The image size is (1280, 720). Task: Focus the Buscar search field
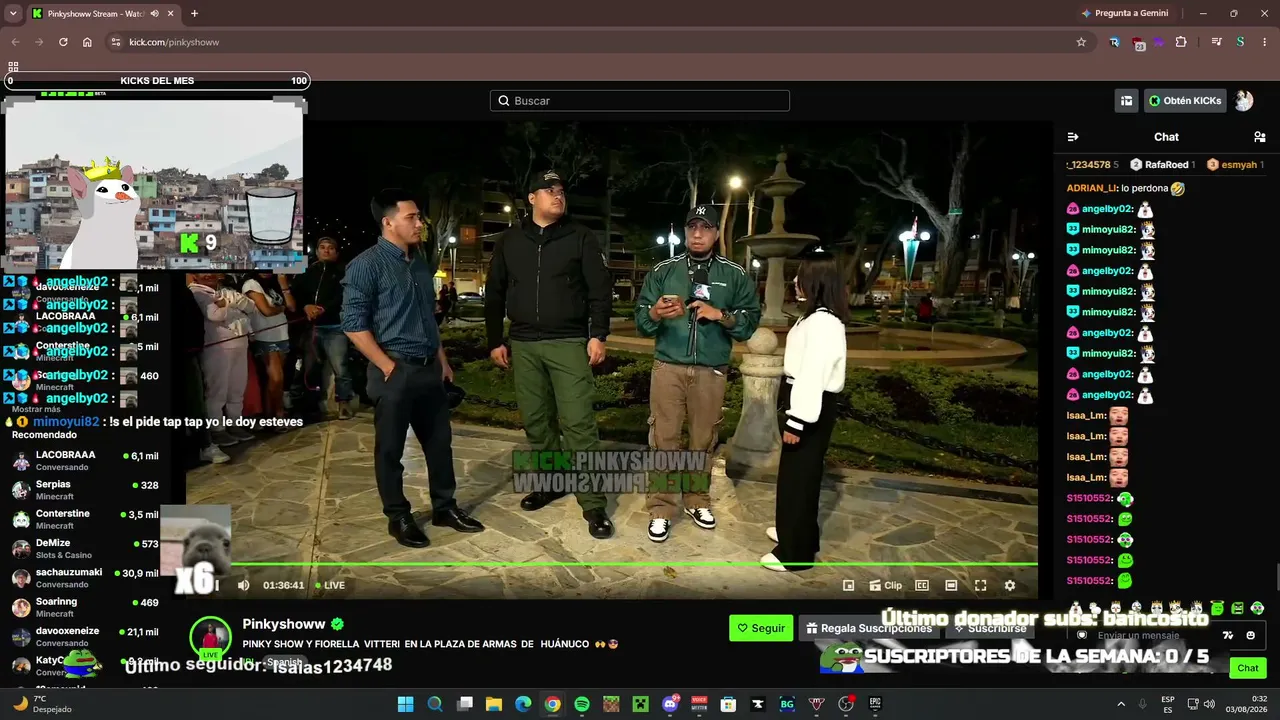pos(640,101)
